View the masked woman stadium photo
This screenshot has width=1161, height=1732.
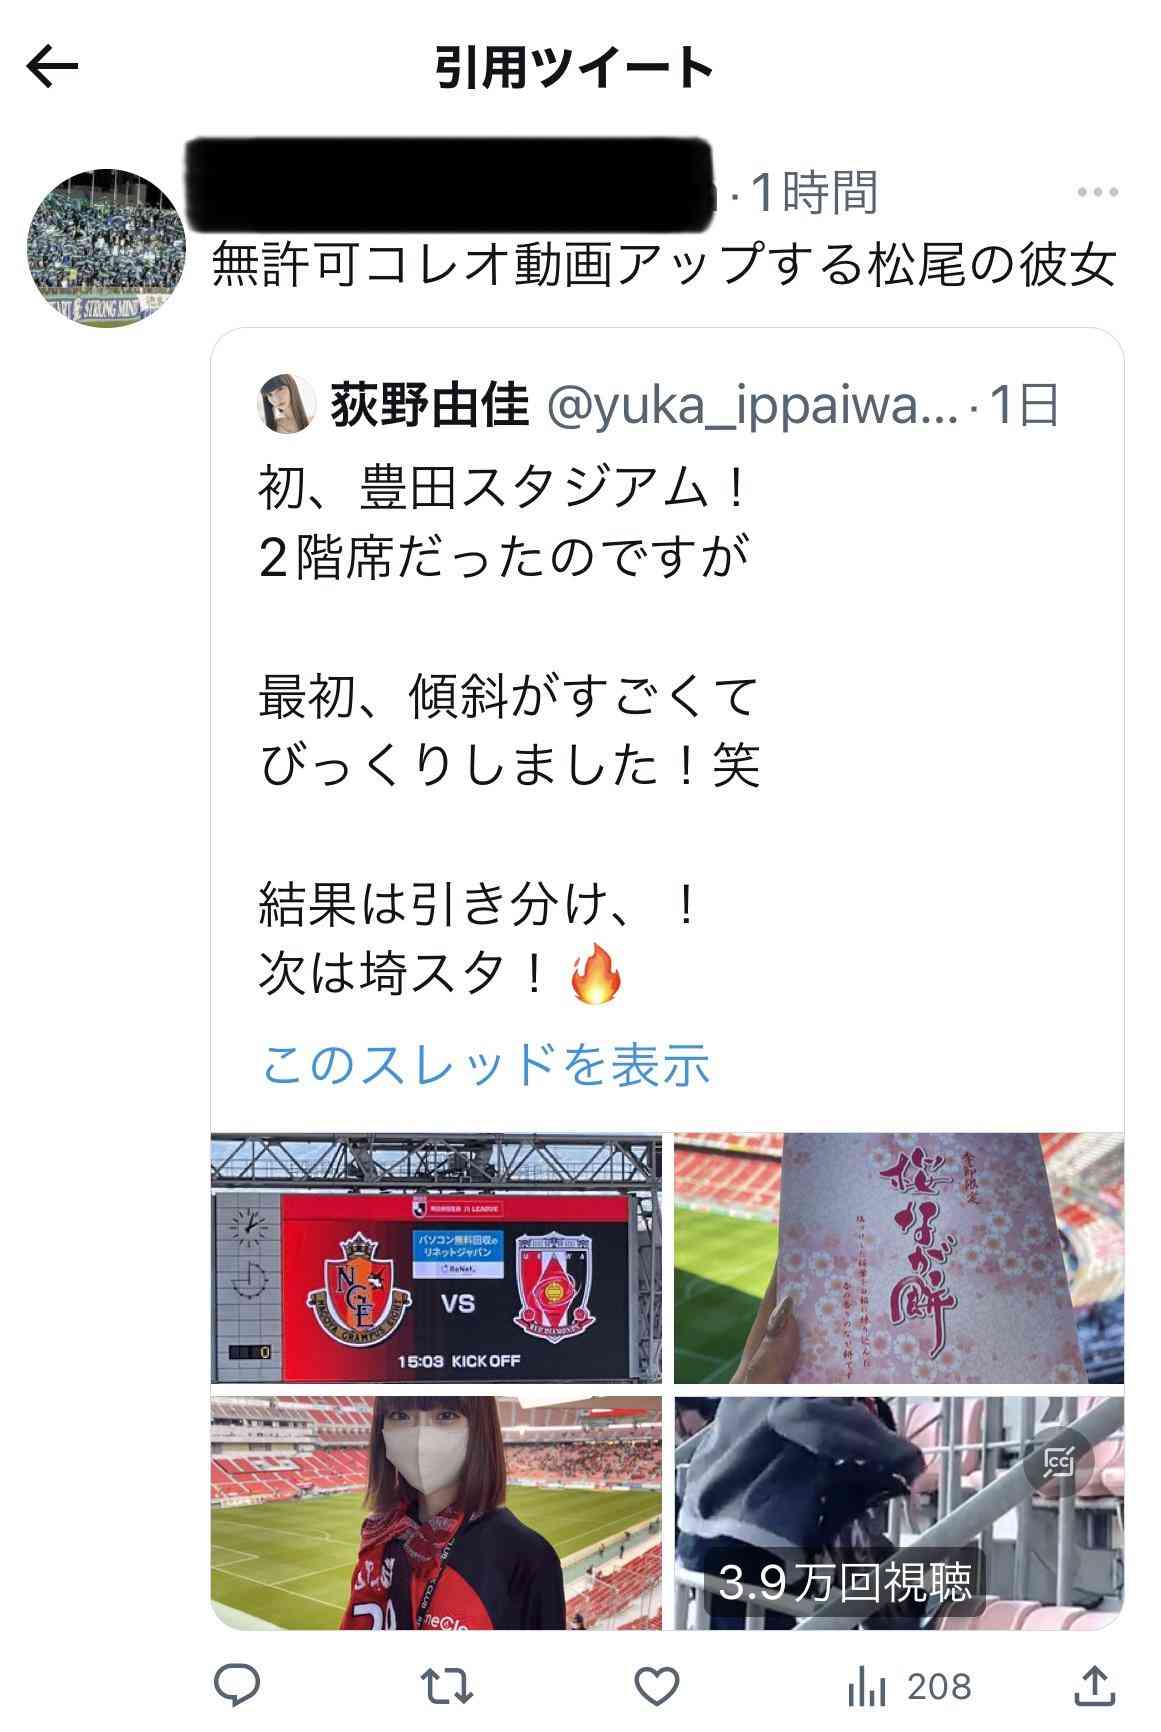[x=437, y=1513]
